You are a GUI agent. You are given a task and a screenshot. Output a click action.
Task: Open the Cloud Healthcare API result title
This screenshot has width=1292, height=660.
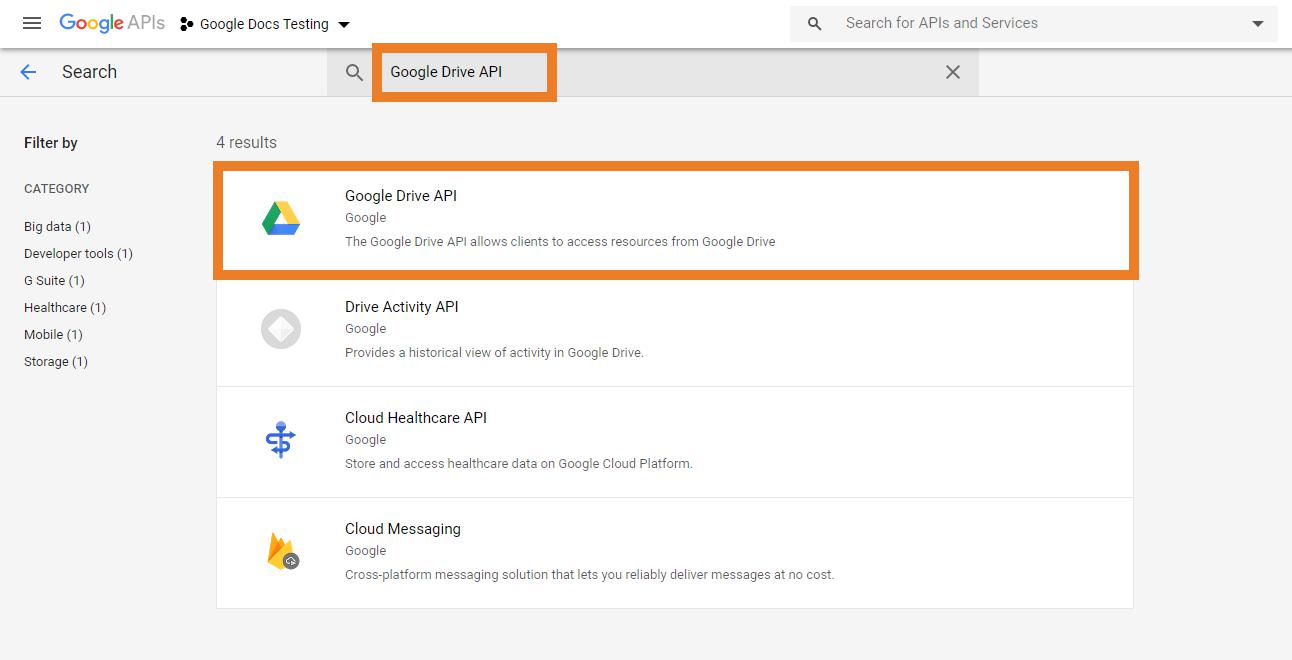click(x=416, y=418)
